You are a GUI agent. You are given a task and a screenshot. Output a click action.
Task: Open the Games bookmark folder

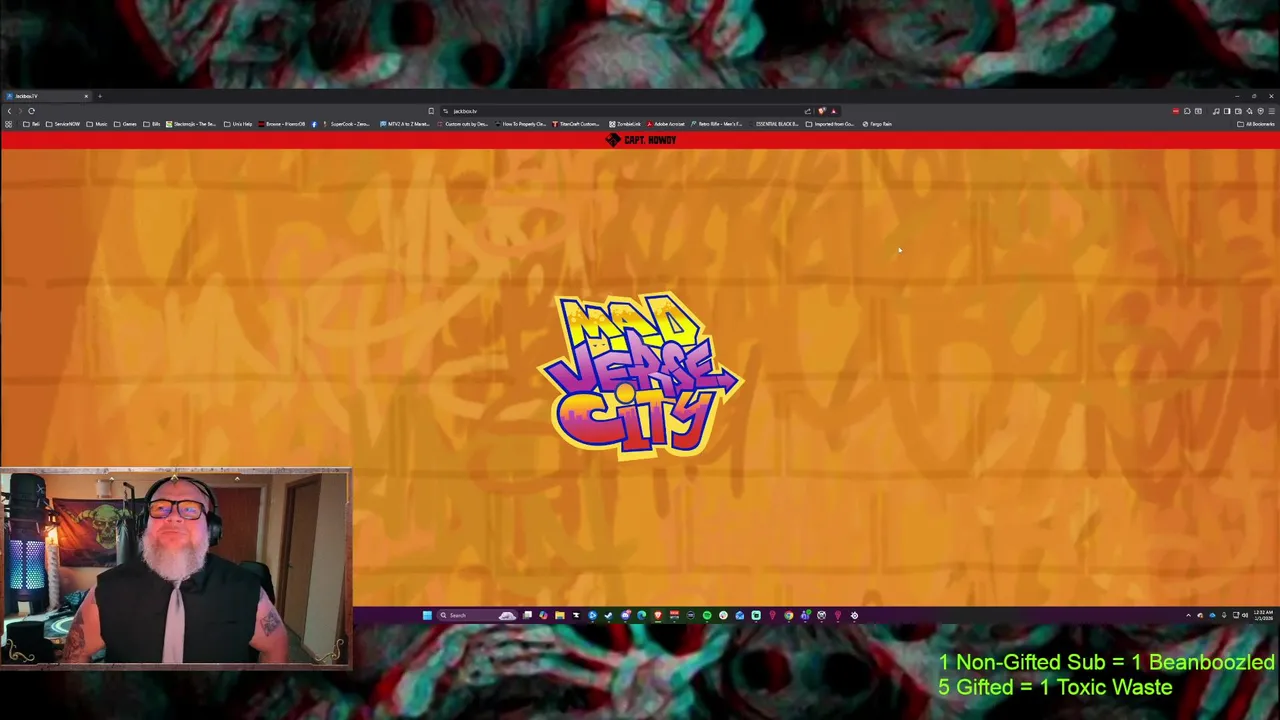coord(125,124)
